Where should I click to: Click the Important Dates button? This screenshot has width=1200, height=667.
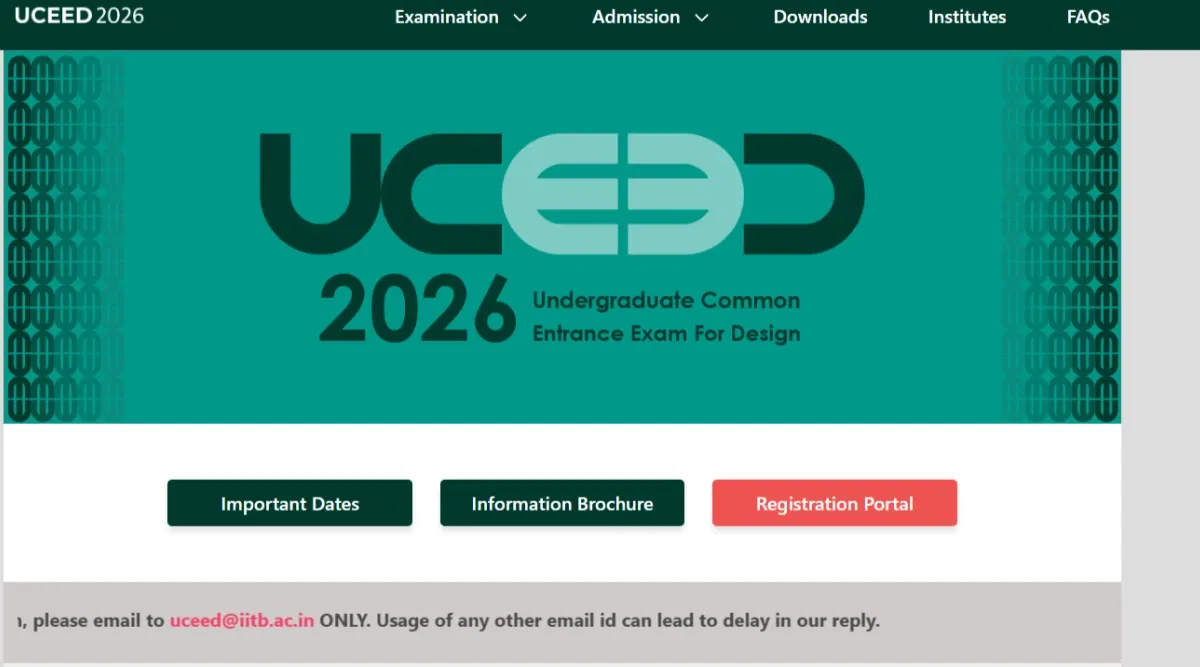click(x=289, y=503)
